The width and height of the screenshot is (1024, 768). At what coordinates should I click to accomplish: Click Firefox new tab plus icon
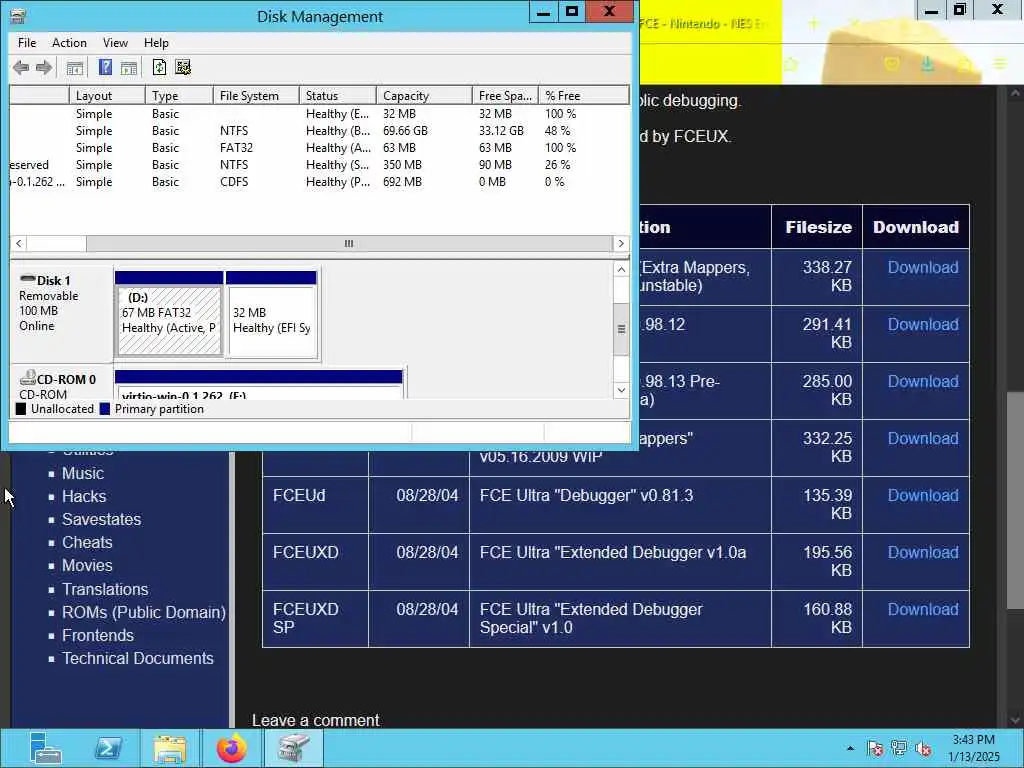813,24
